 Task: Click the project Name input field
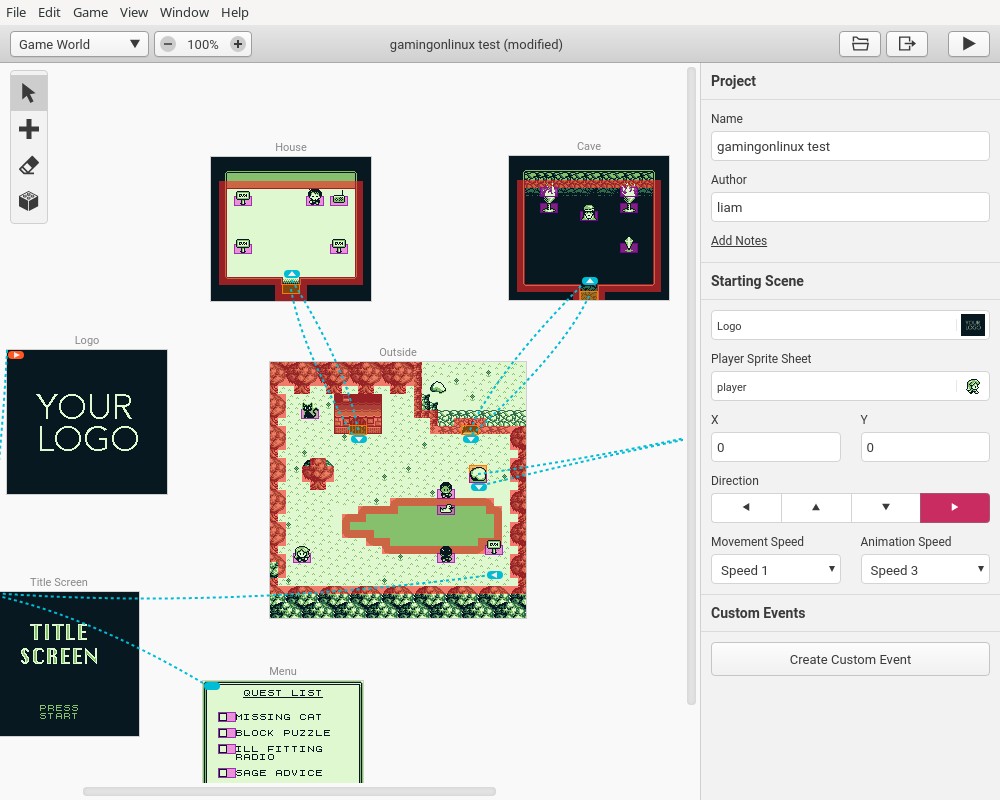coord(850,146)
